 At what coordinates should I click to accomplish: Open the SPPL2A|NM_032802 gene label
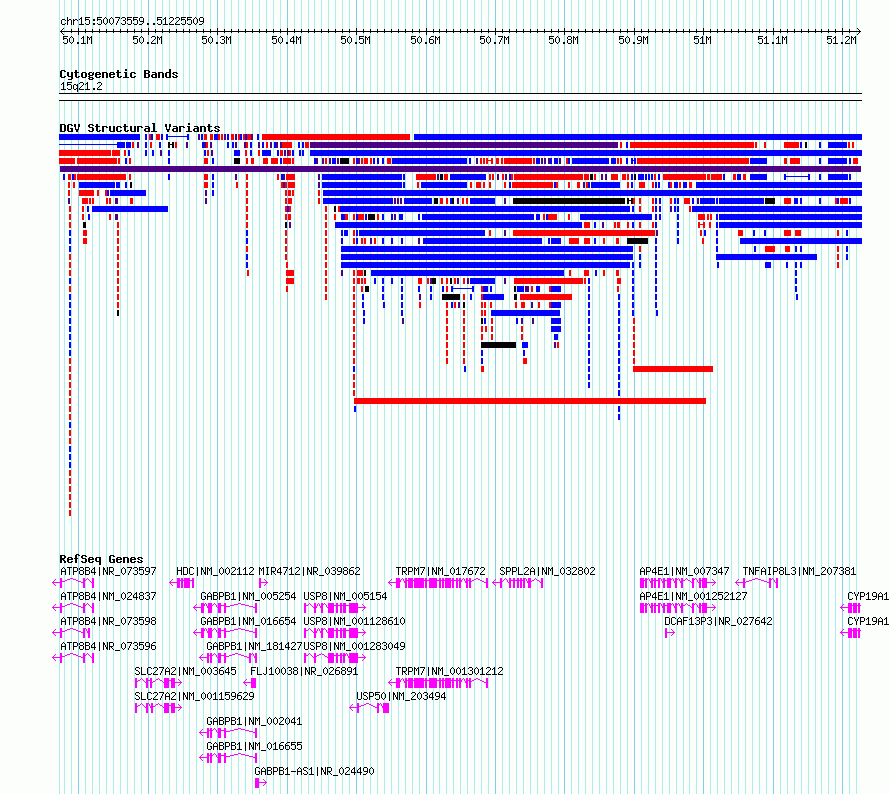547,572
